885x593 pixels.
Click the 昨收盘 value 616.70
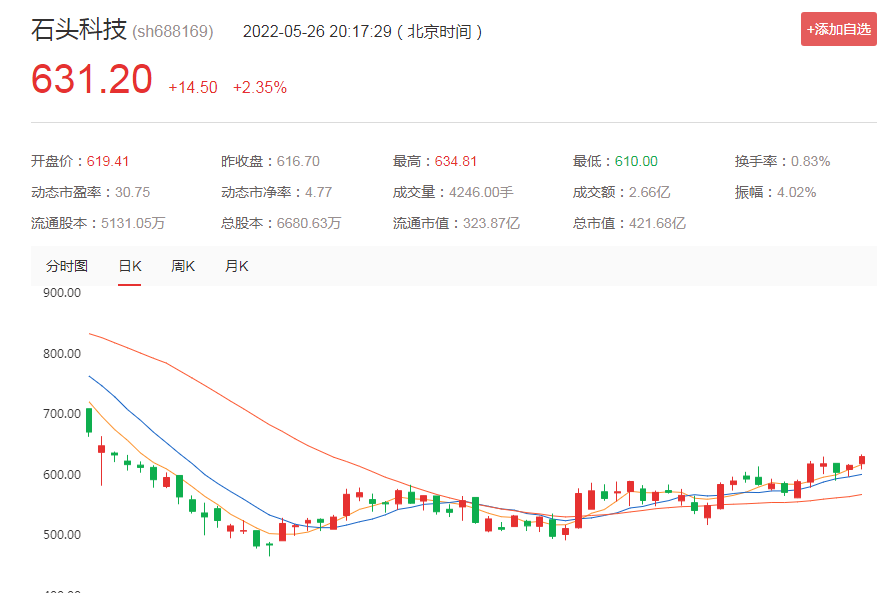[x=298, y=161]
